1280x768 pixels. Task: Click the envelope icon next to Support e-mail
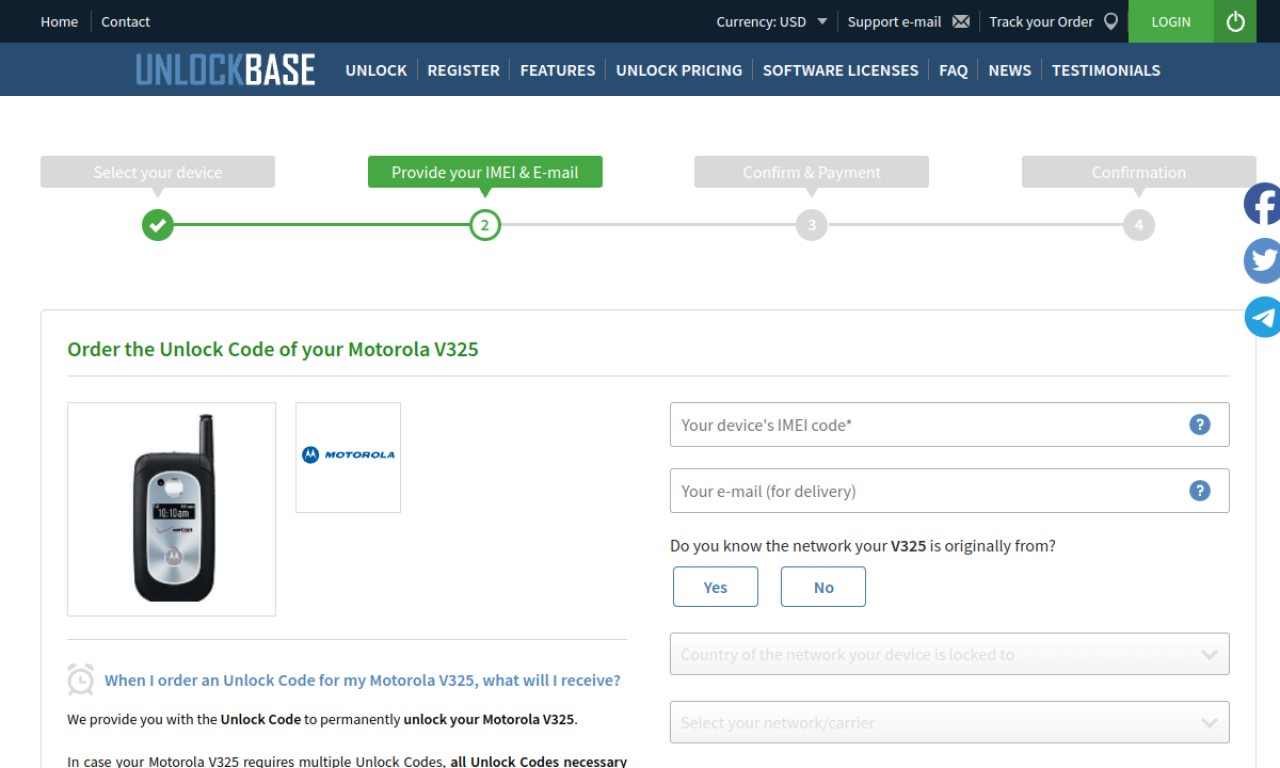(961, 21)
